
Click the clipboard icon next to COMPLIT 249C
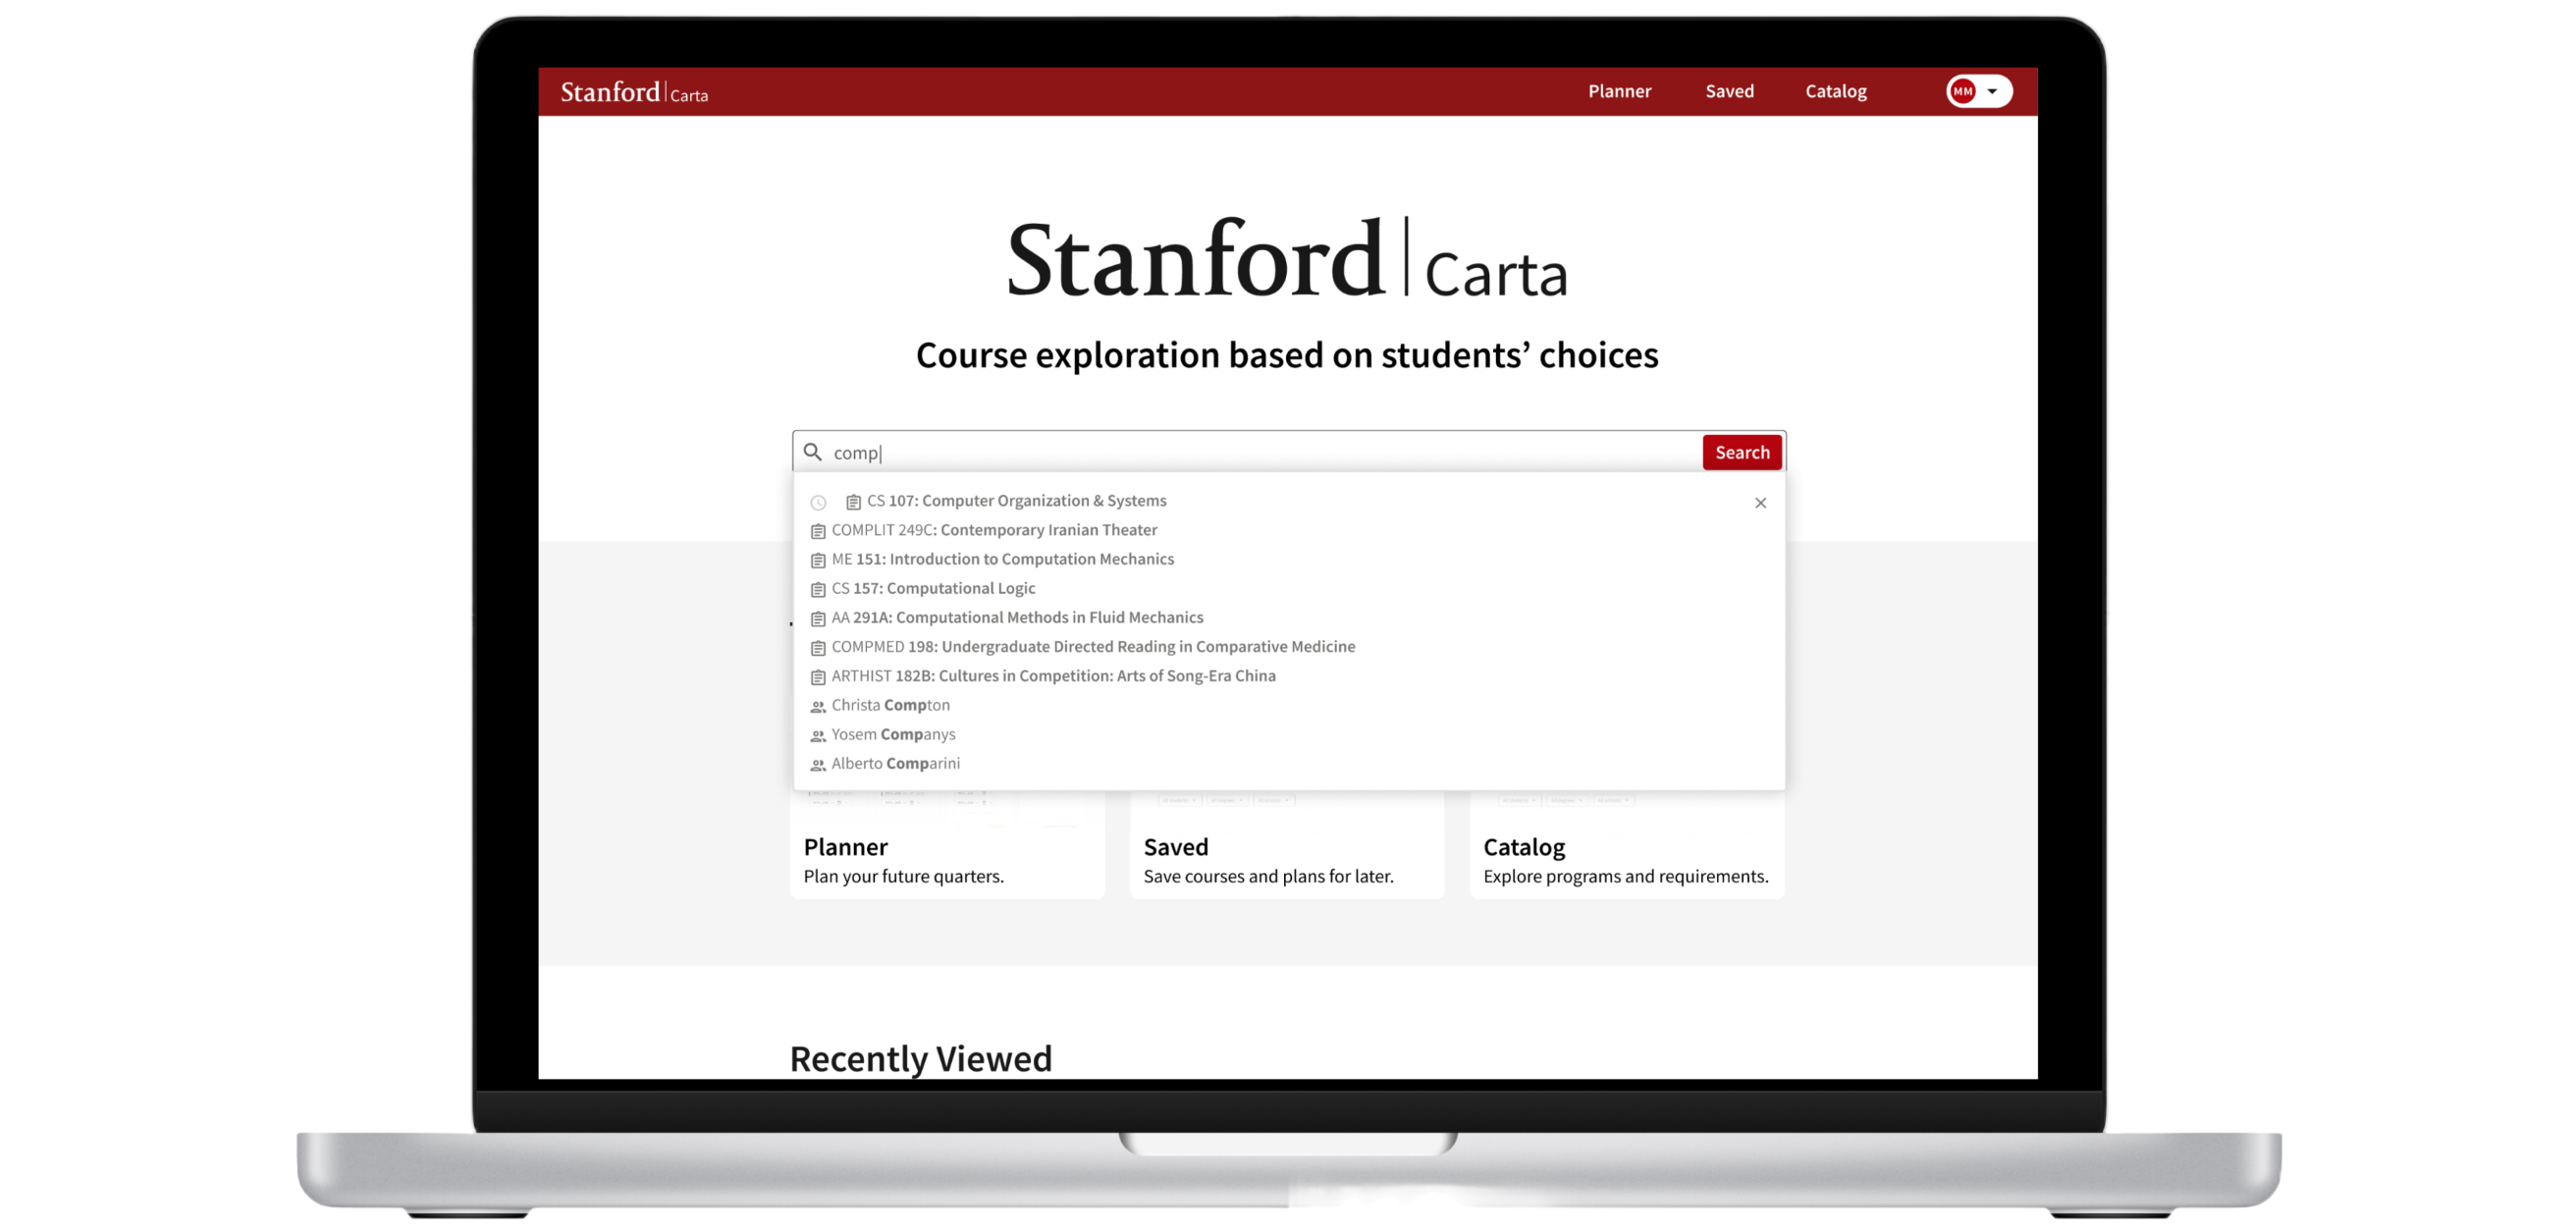coord(818,531)
